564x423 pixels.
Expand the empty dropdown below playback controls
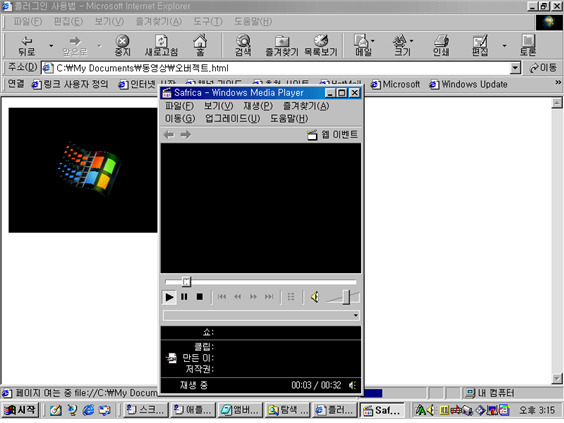point(355,315)
